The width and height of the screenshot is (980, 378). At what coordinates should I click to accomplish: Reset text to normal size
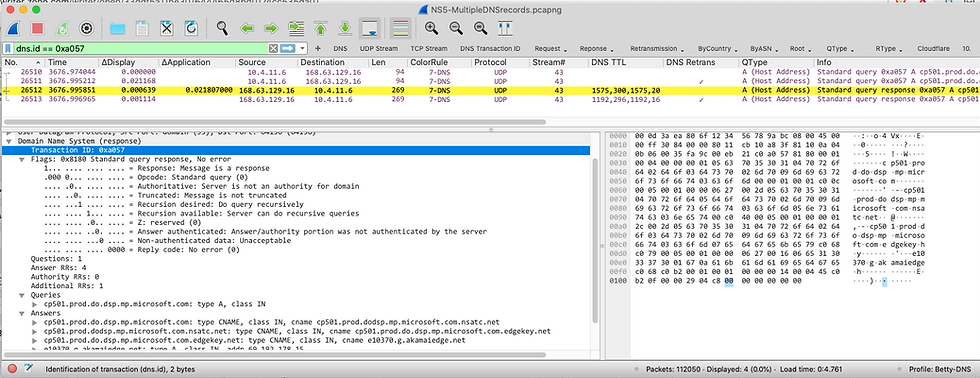[x=480, y=28]
